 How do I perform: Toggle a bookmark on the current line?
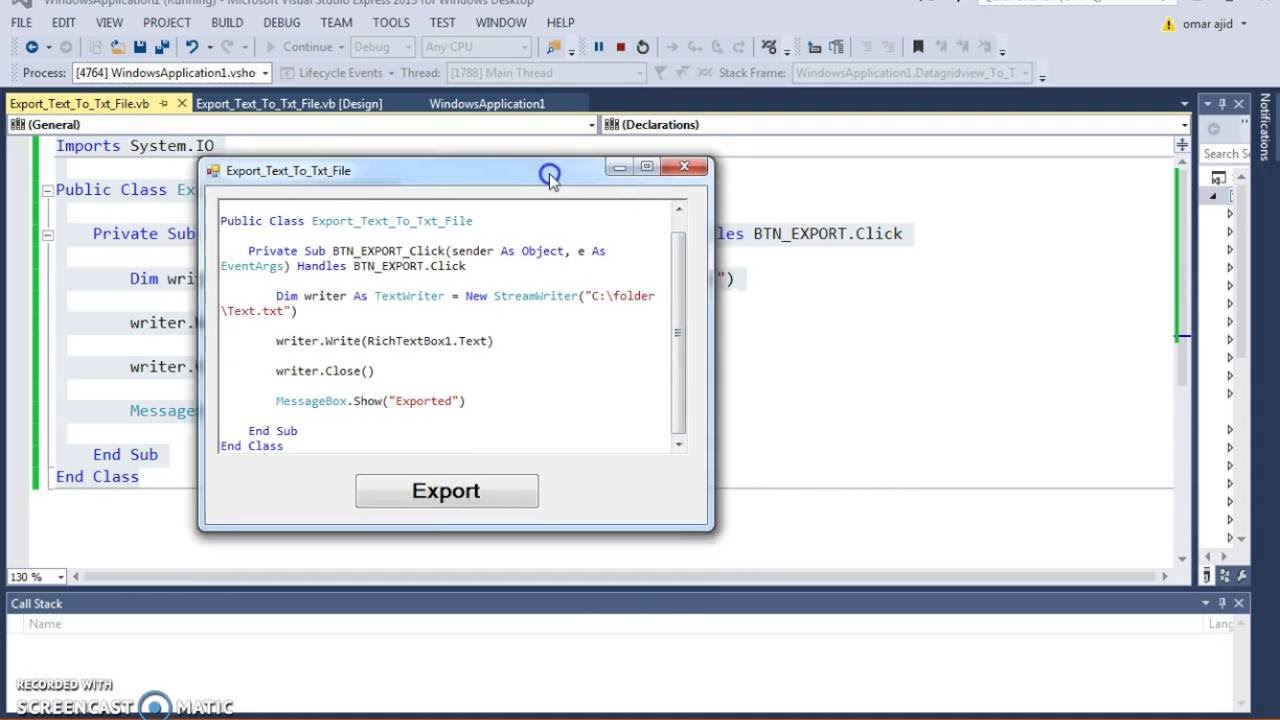point(918,47)
